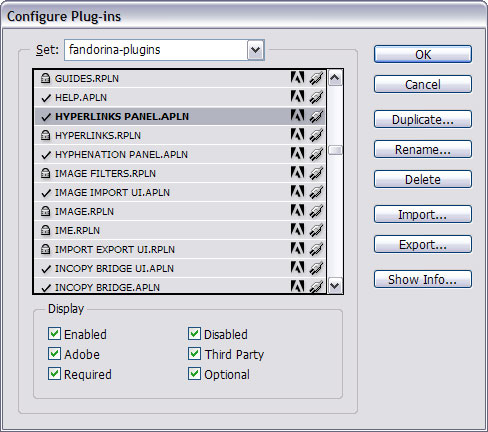Screen dimensions: 488x432
Task: Uncheck the Enabled display checkbox
Action: click(x=54, y=334)
